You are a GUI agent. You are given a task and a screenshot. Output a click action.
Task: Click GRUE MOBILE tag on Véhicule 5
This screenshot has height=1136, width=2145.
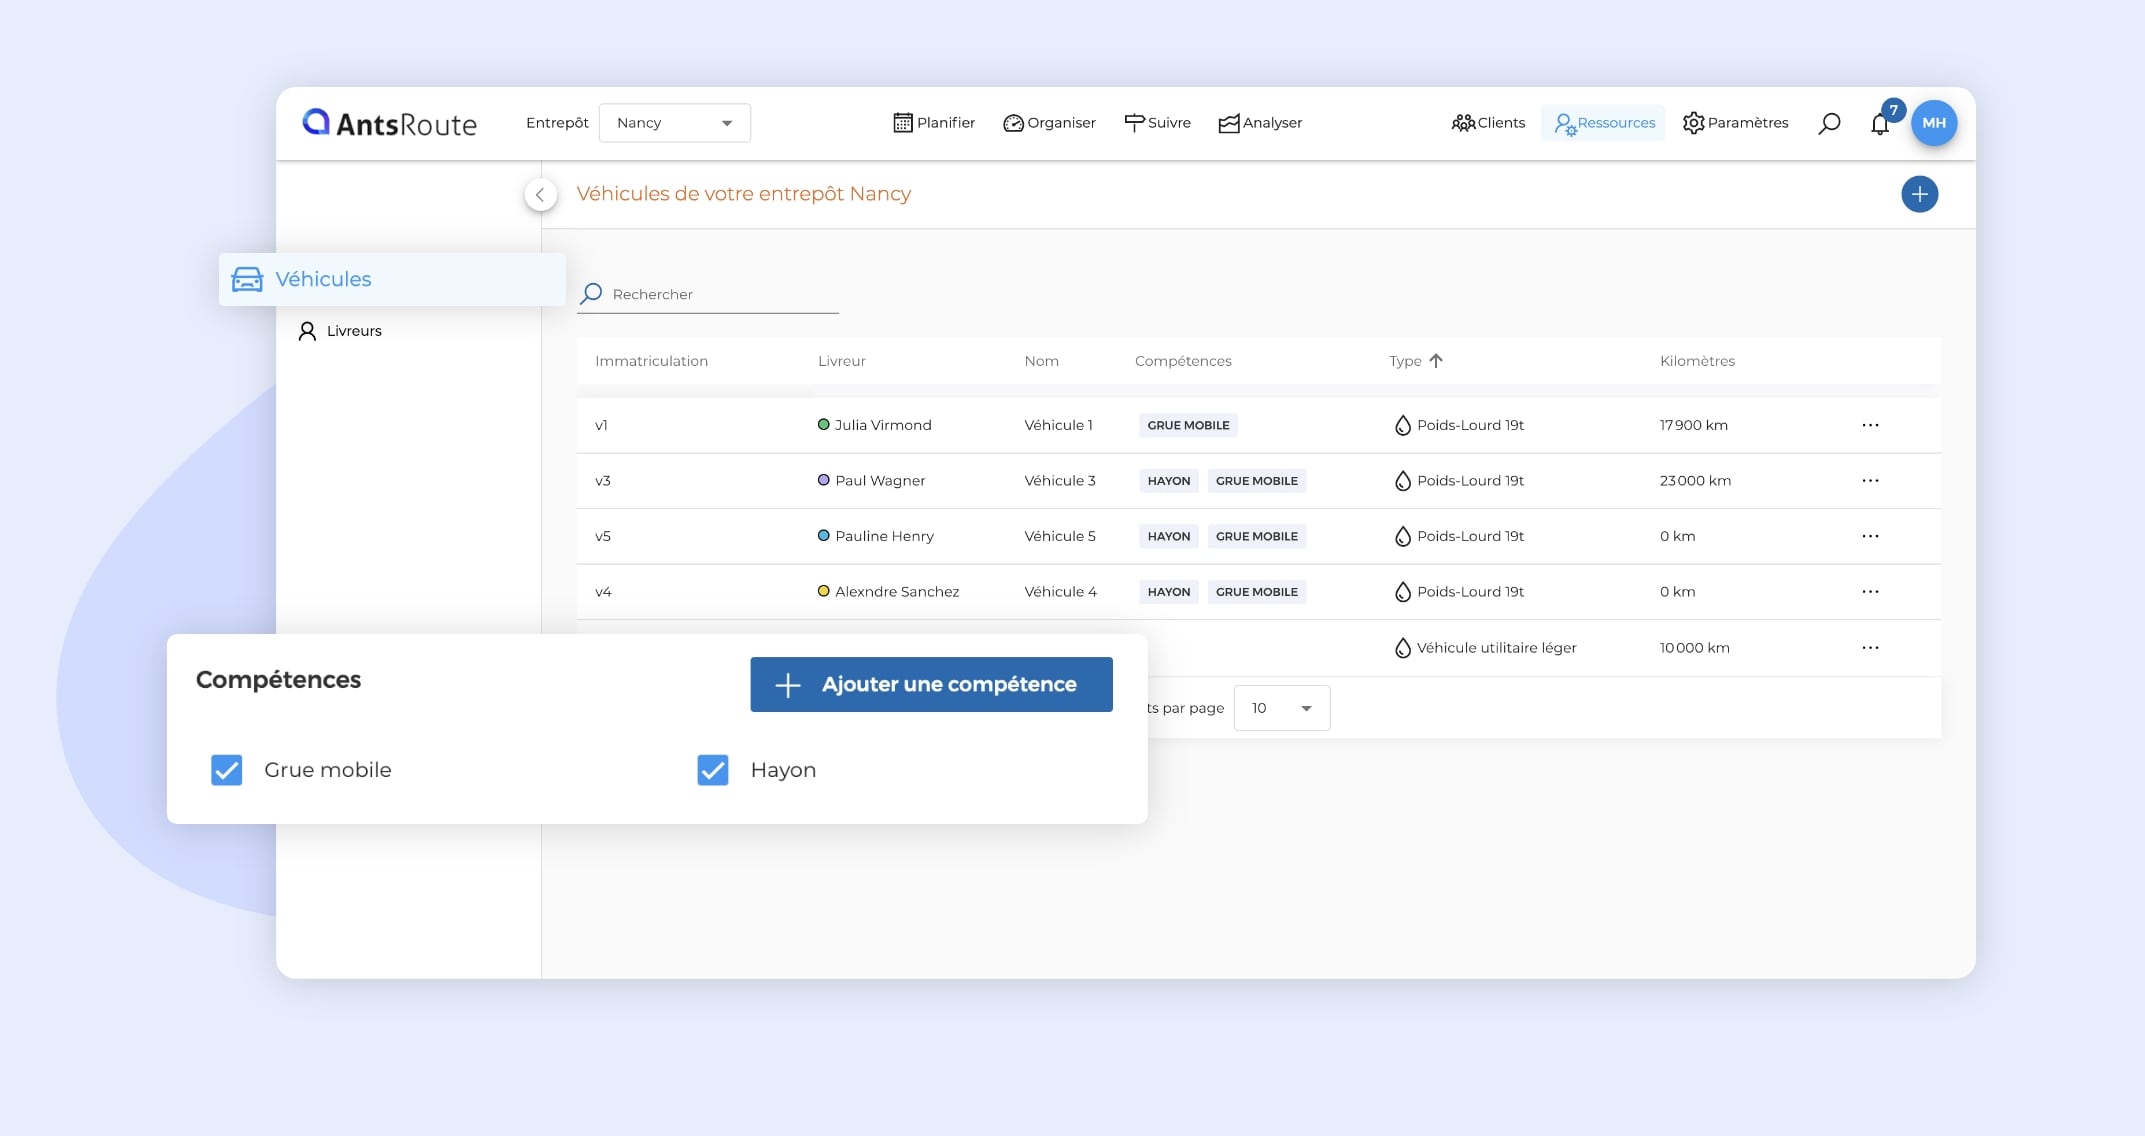[x=1256, y=536]
